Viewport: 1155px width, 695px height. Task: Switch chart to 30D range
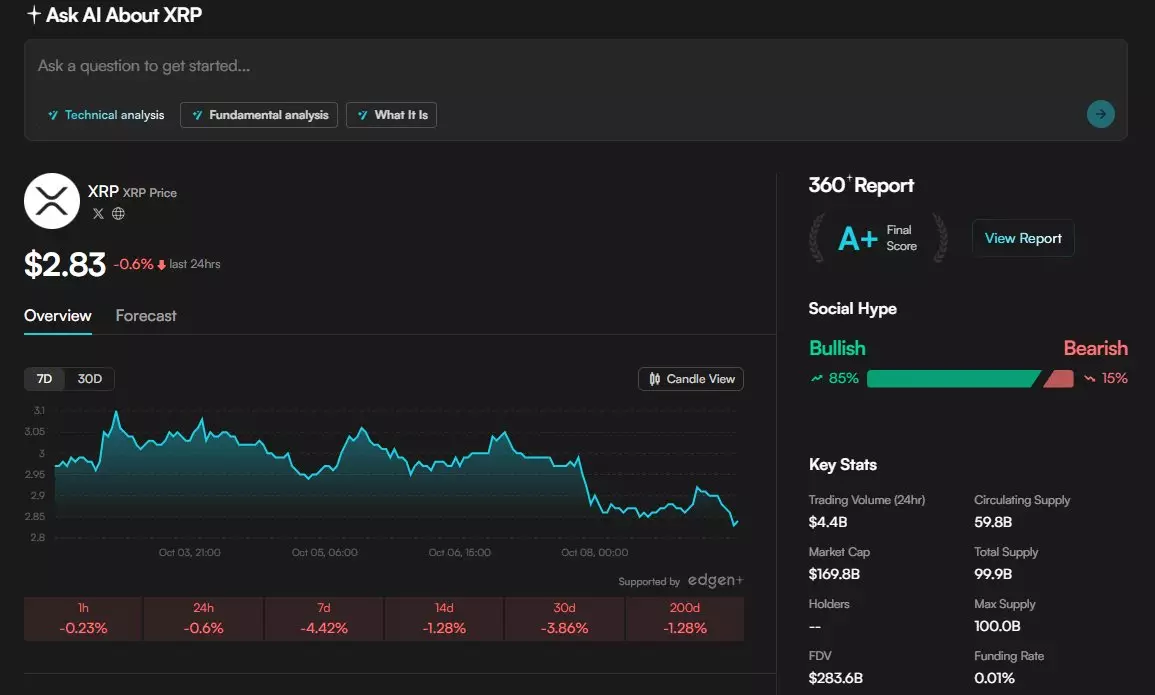90,379
